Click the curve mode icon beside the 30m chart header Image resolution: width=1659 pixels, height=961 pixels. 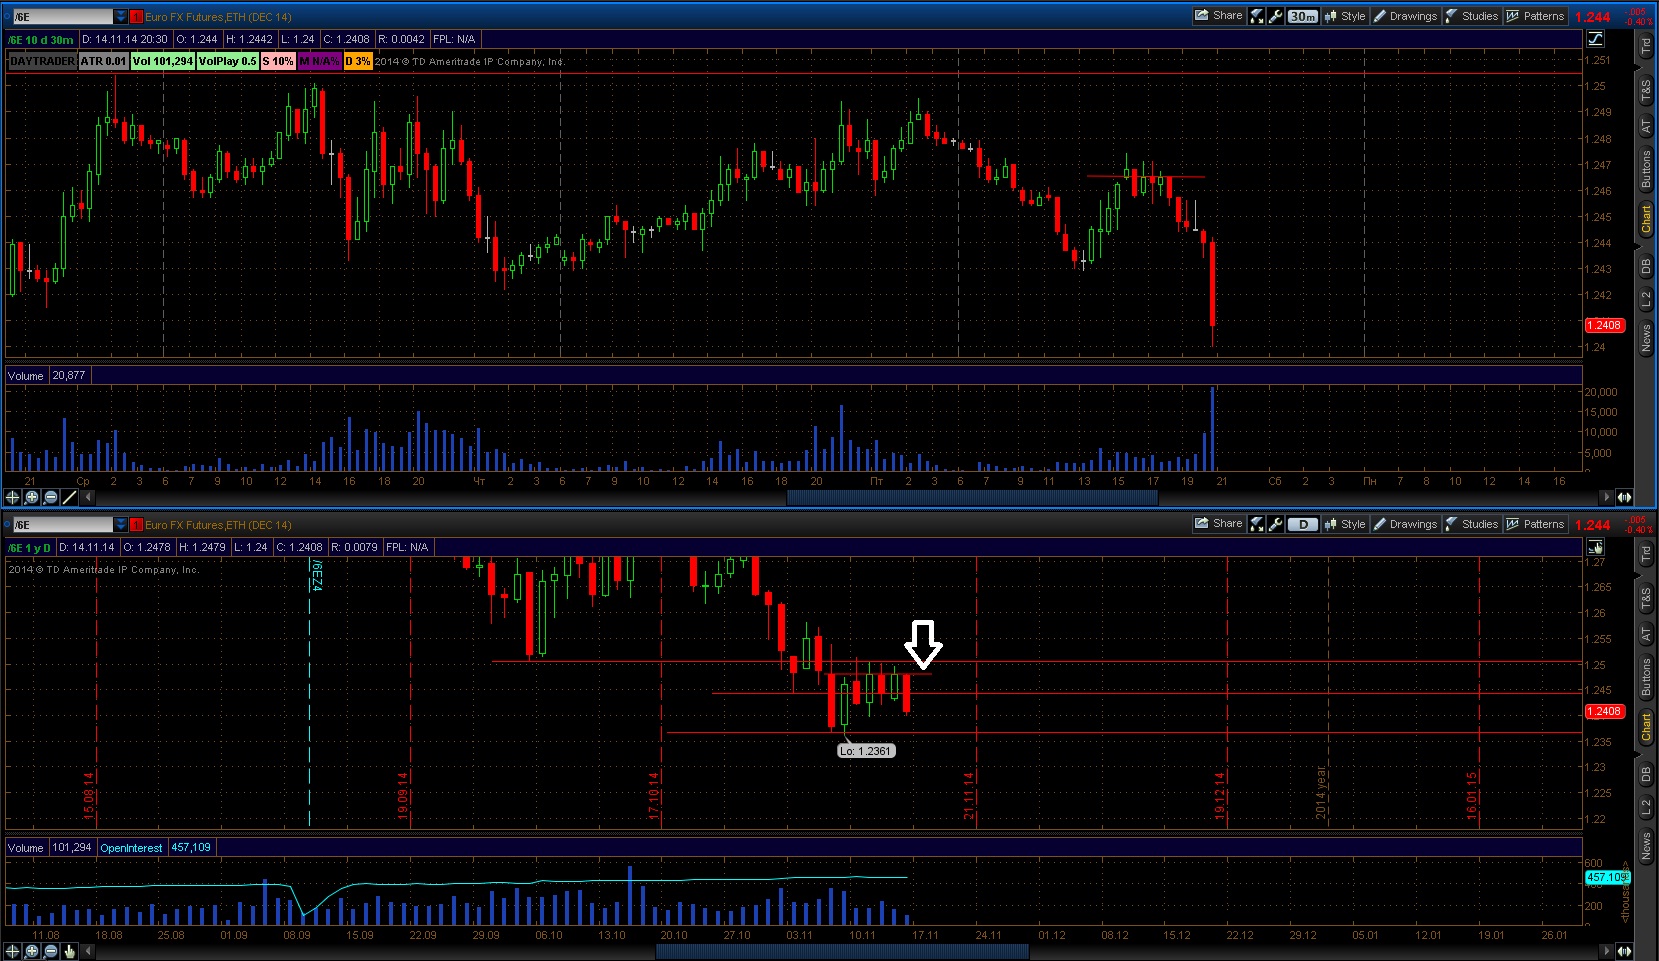coord(1595,39)
